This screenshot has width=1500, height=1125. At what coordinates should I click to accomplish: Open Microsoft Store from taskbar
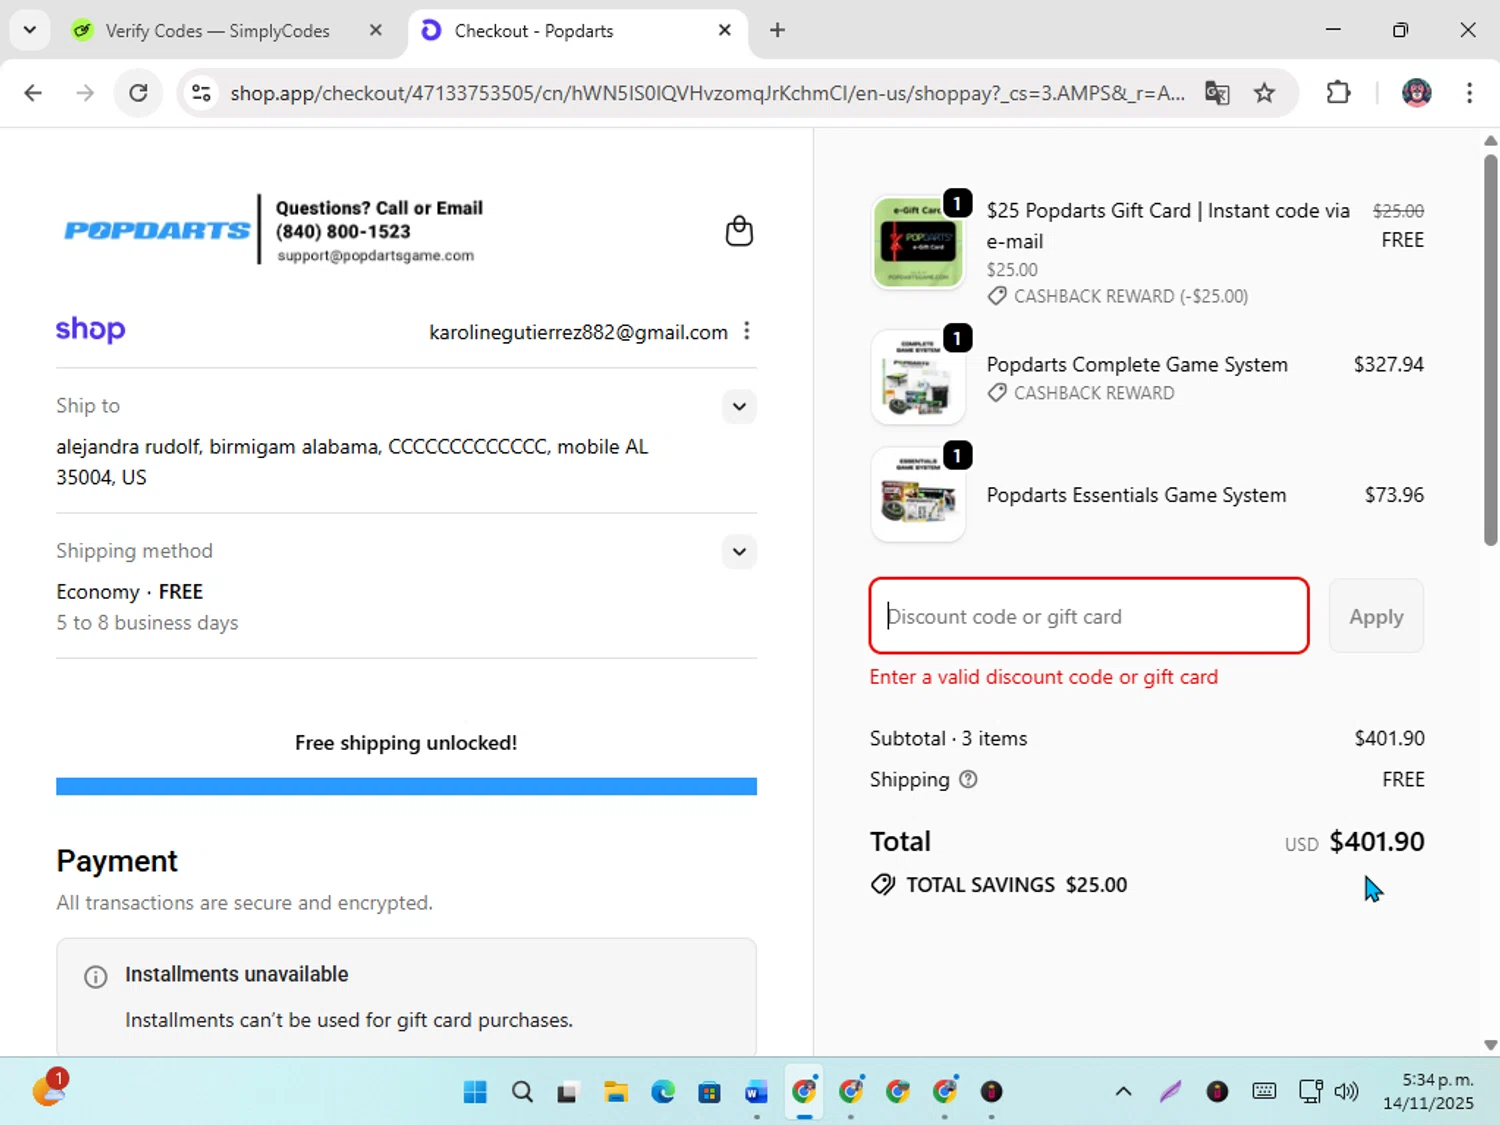pos(709,1092)
